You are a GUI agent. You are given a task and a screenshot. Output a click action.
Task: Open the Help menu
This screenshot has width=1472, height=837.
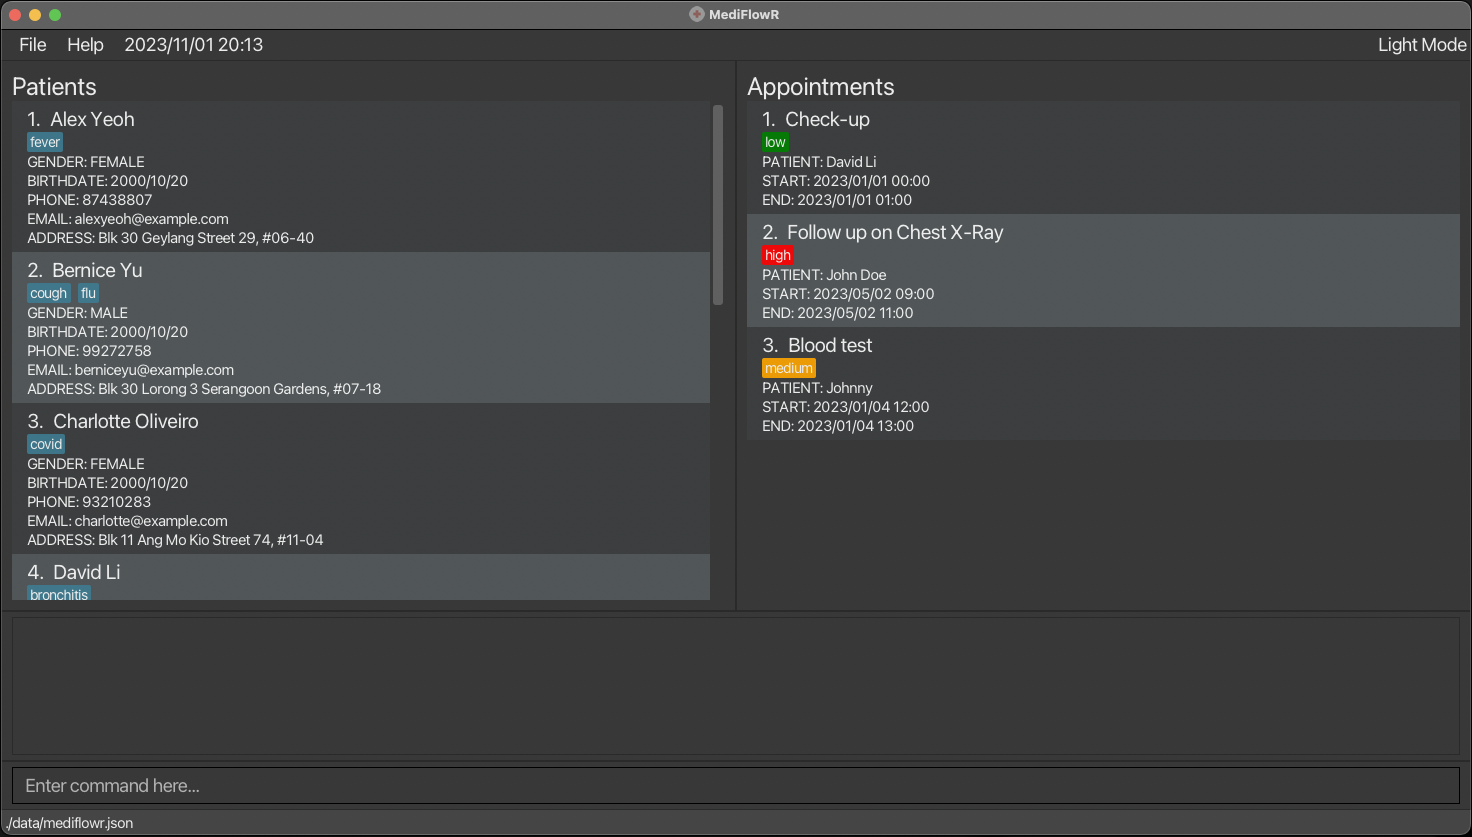(85, 44)
